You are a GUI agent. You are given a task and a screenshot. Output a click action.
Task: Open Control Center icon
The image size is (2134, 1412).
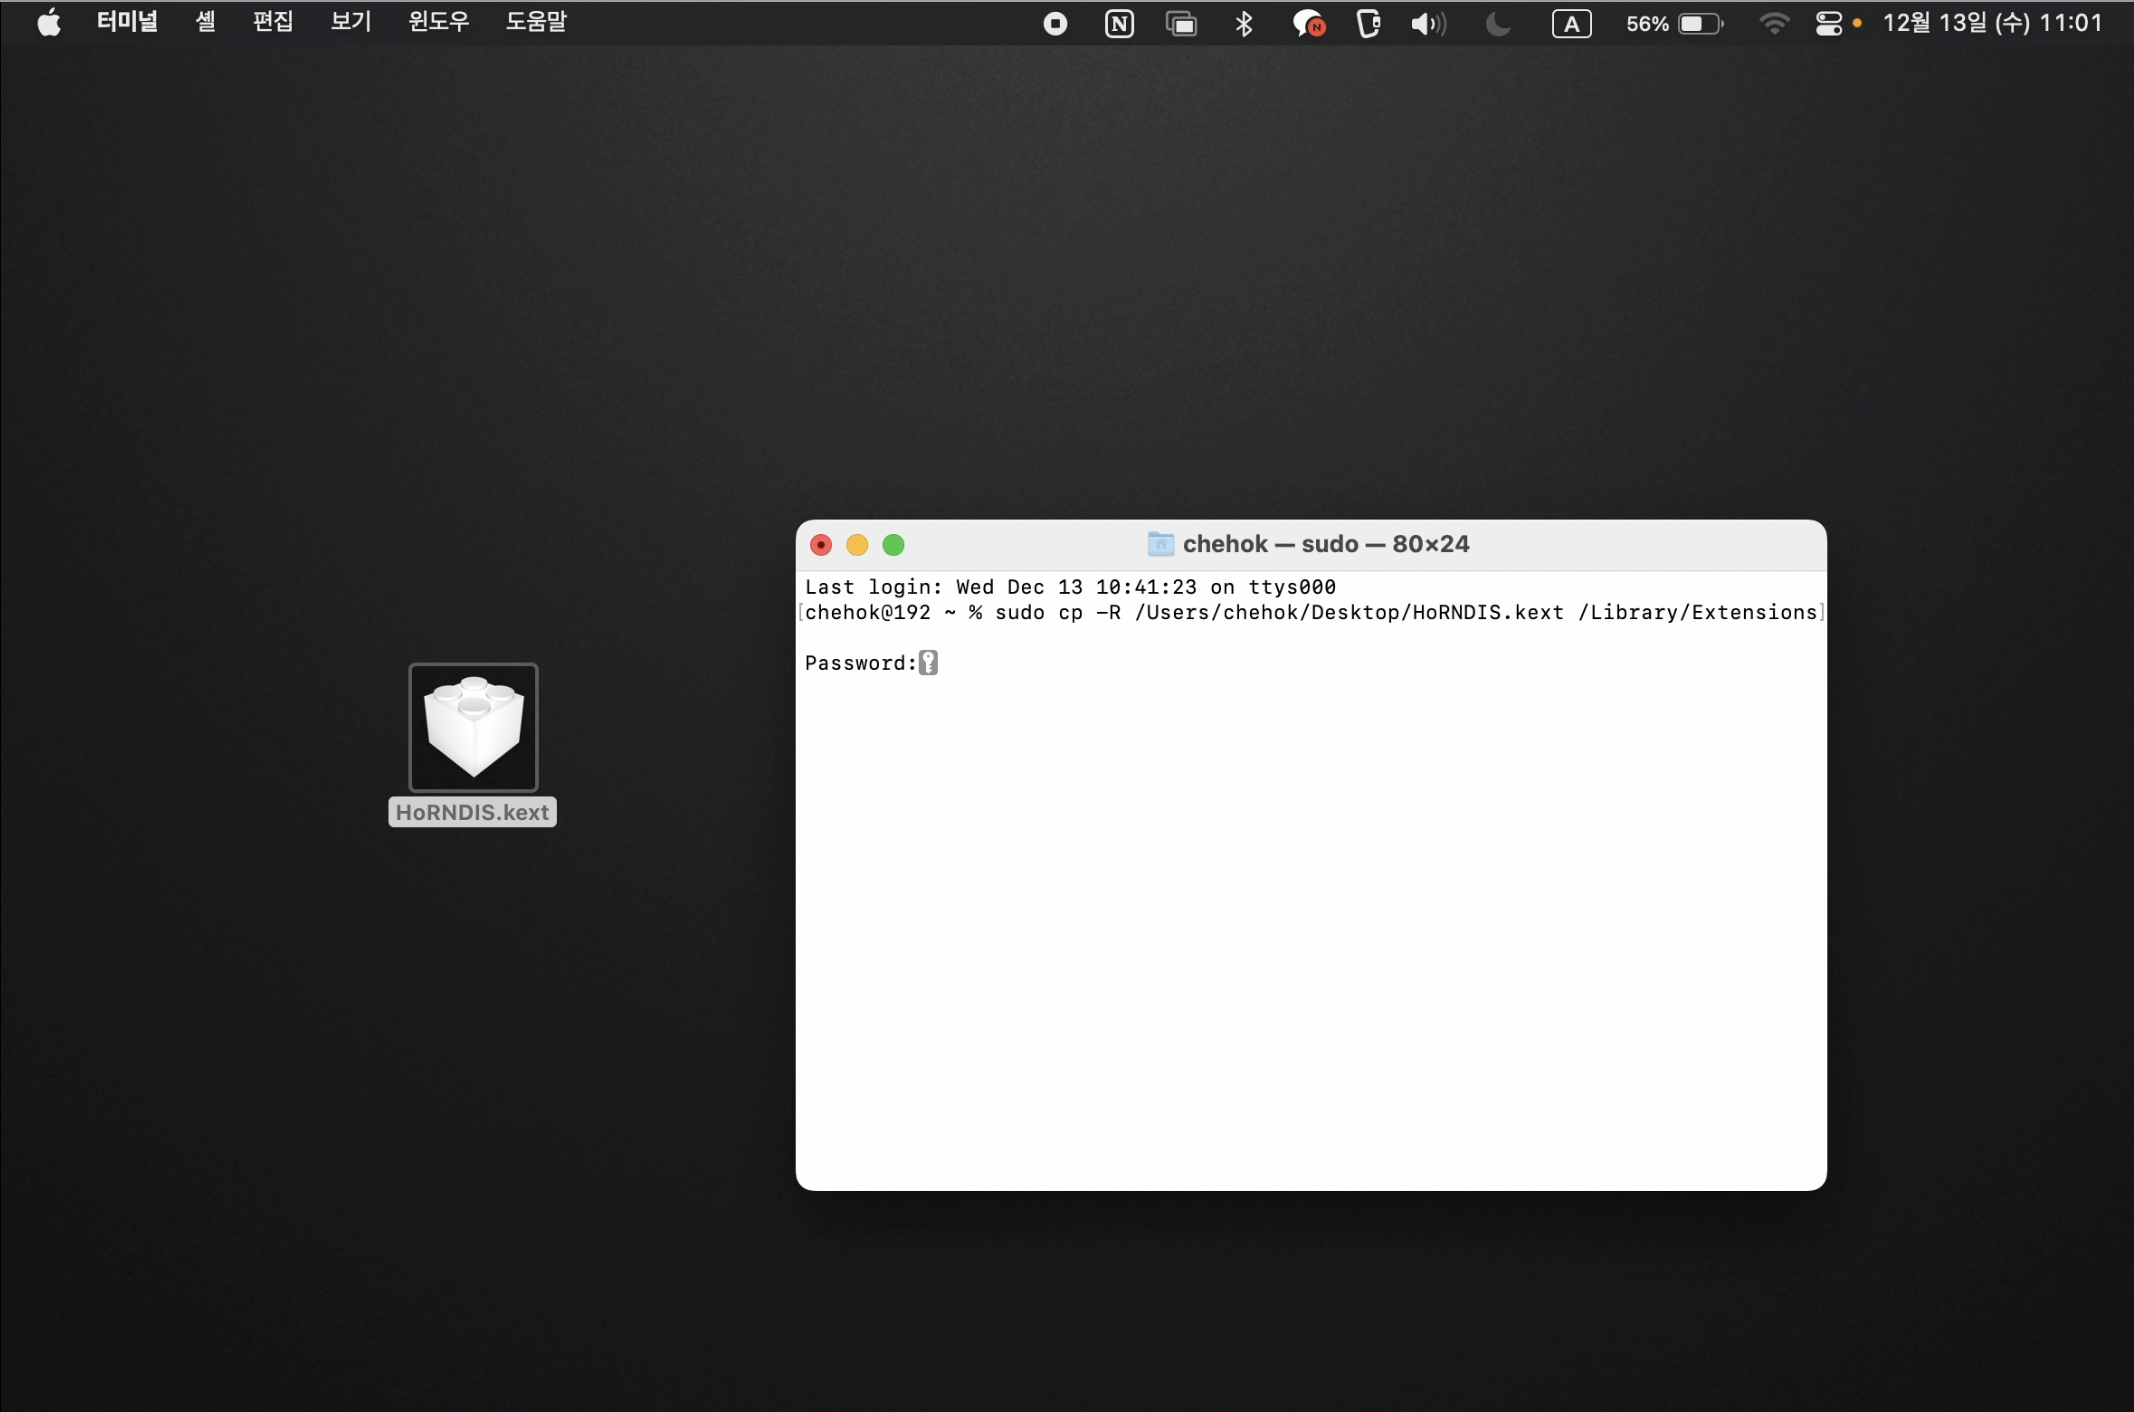[x=1828, y=24]
